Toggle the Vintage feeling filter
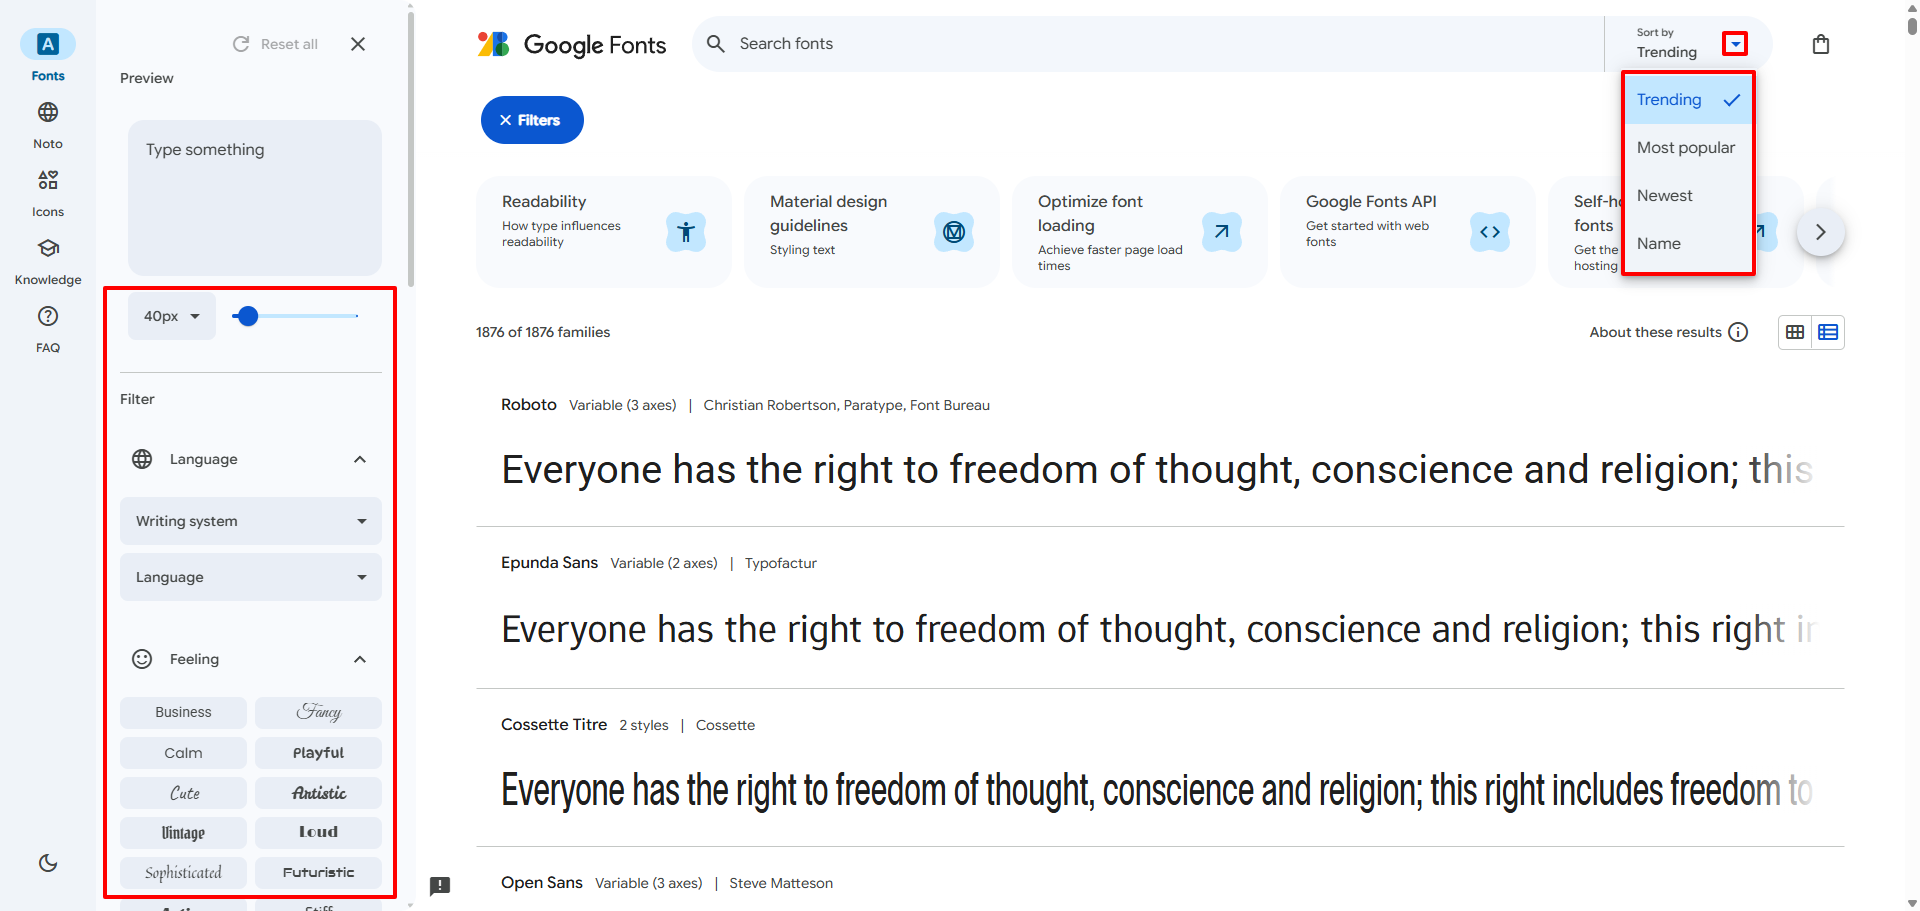 183,832
